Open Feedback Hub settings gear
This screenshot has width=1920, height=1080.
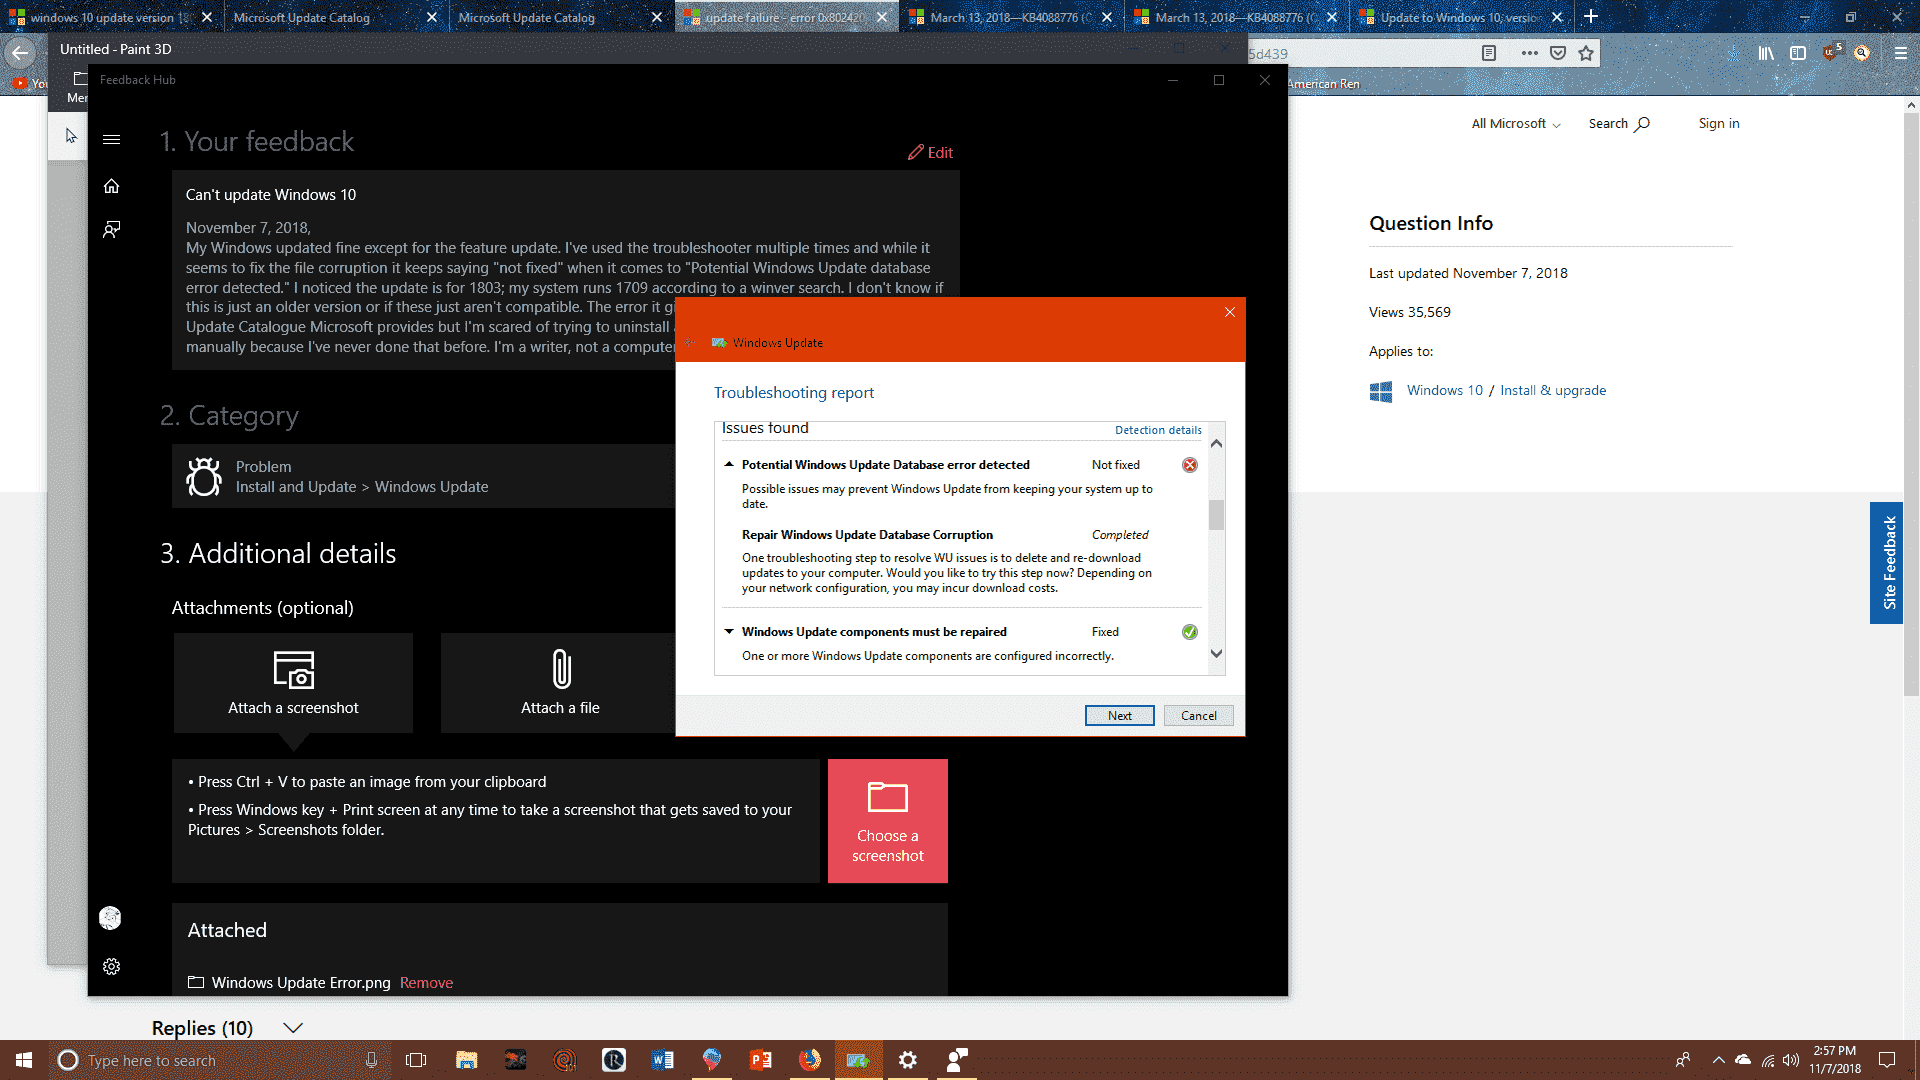[111, 967]
